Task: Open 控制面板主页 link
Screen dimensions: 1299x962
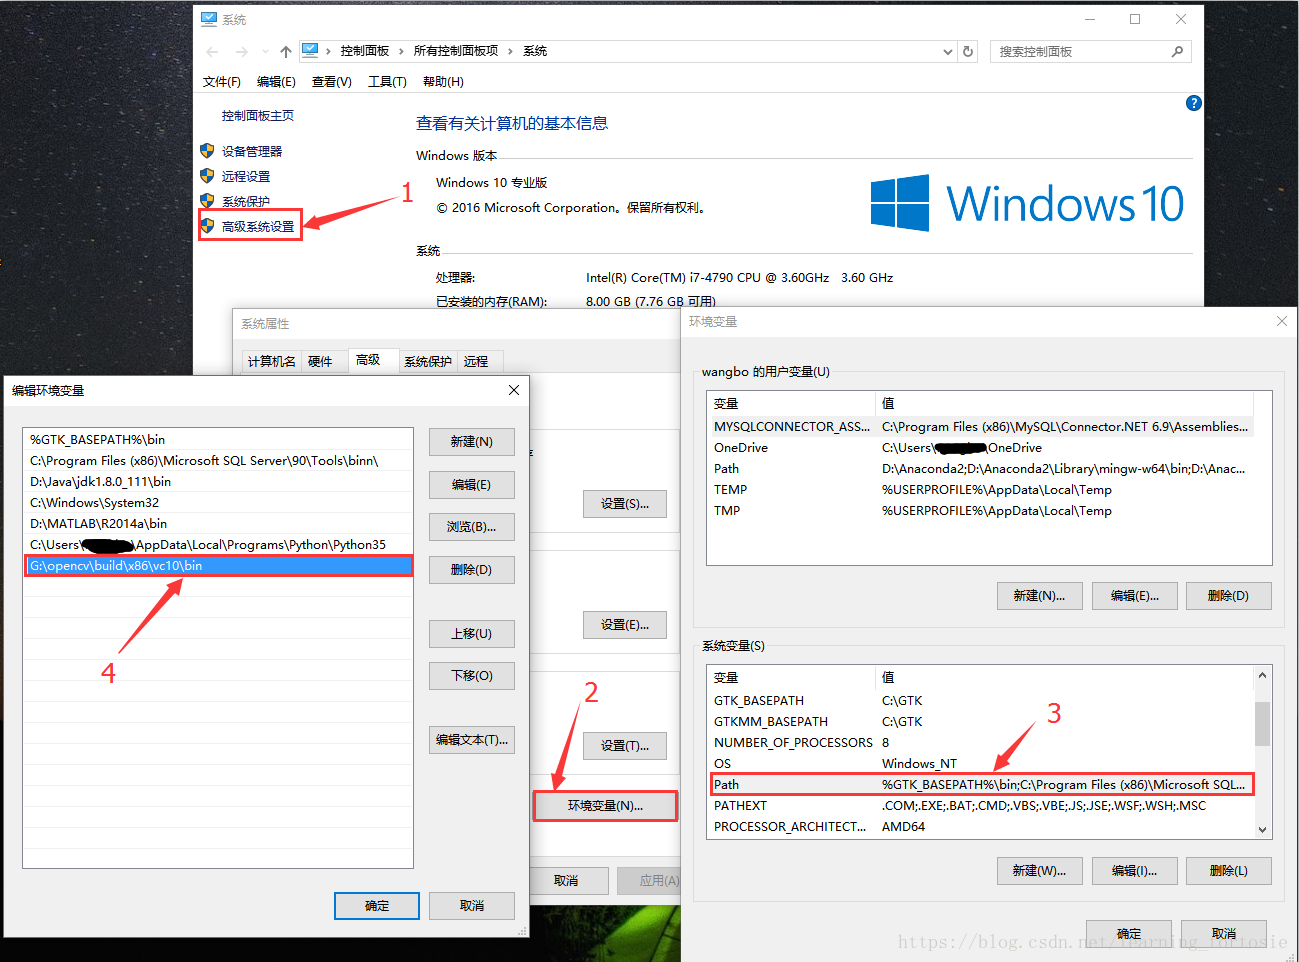Action: pyautogui.click(x=258, y=116)
